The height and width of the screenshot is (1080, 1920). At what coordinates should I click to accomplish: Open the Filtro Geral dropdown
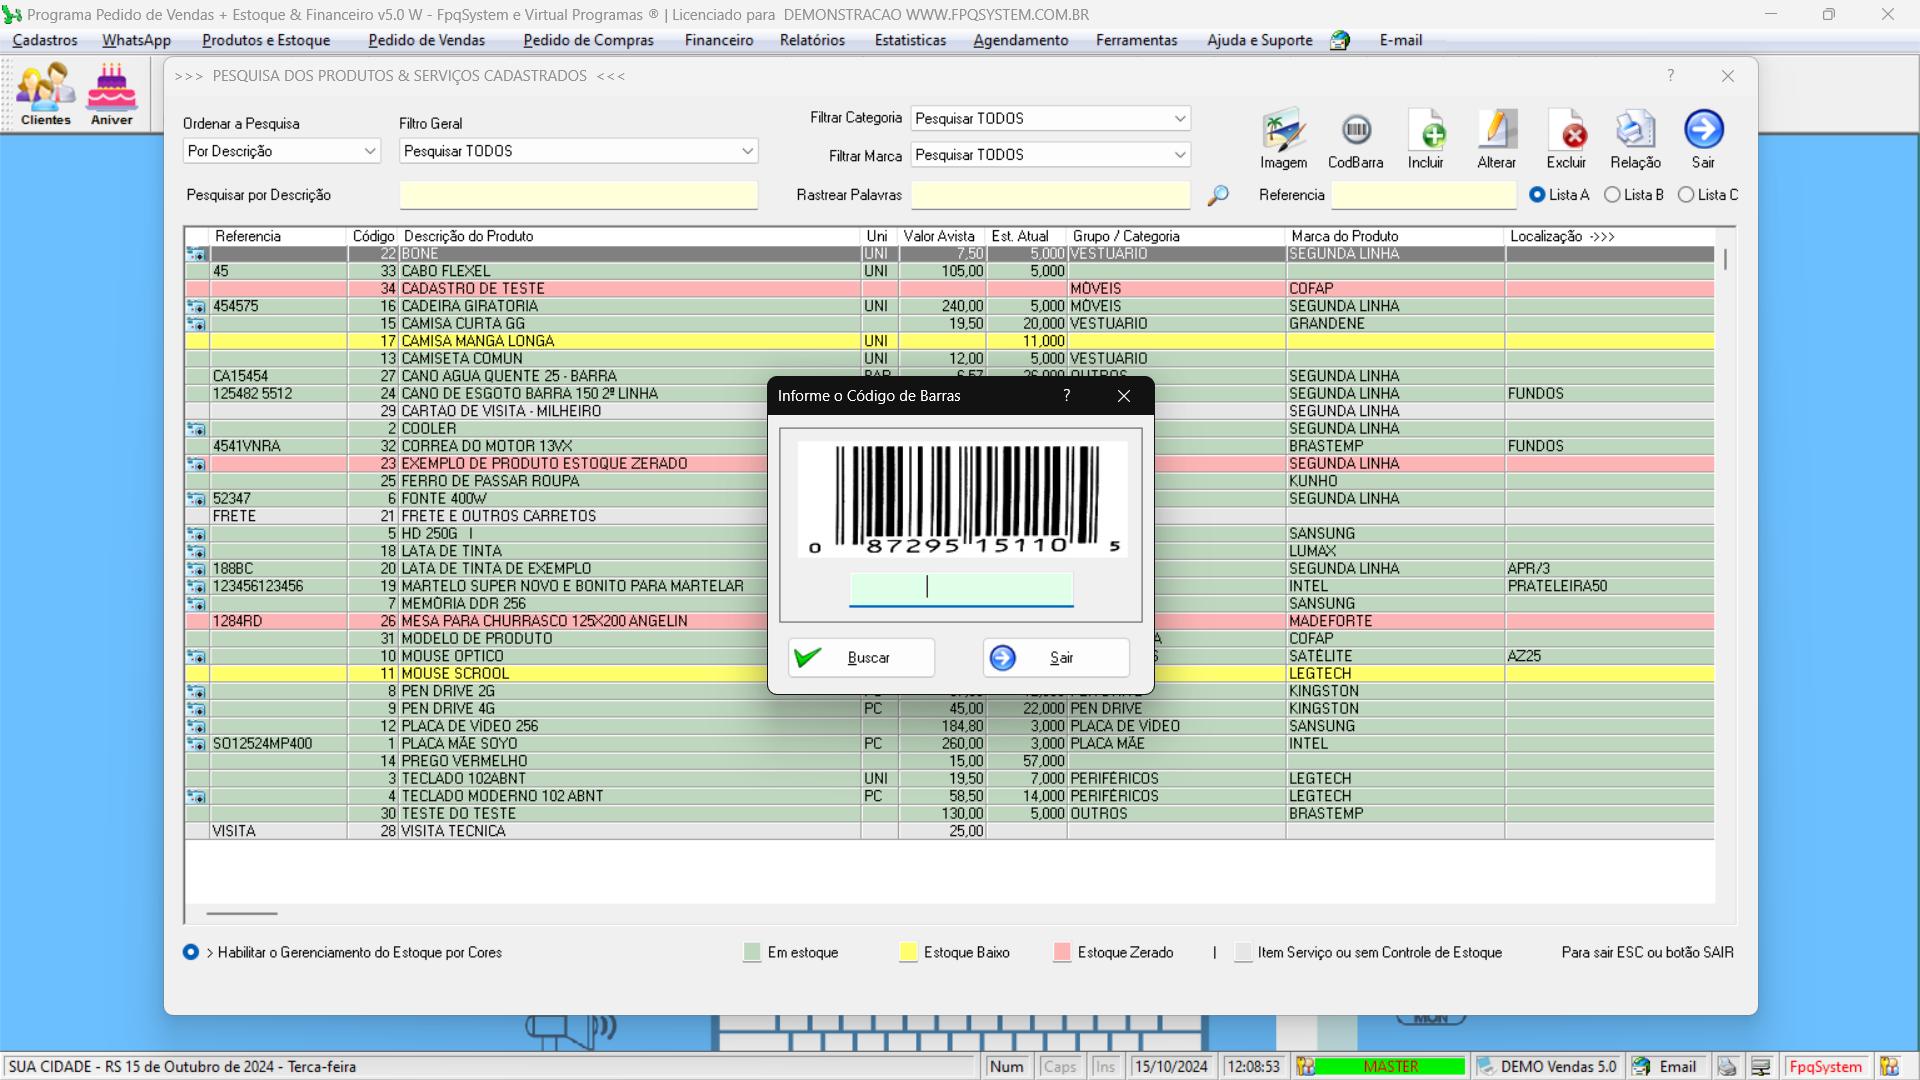[x=579, y=151]
